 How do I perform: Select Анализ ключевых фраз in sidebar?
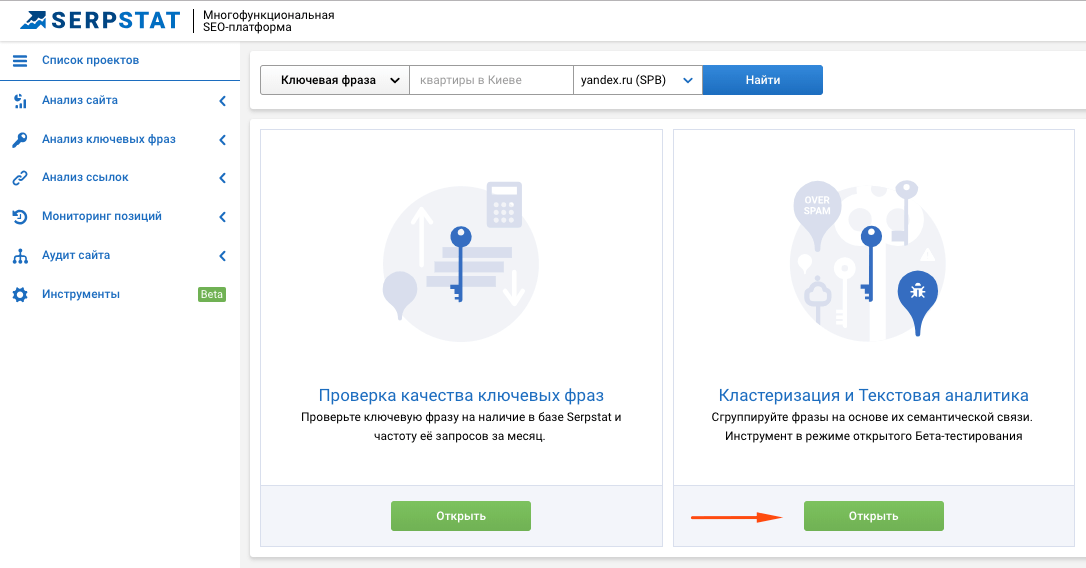coord(109,139)
